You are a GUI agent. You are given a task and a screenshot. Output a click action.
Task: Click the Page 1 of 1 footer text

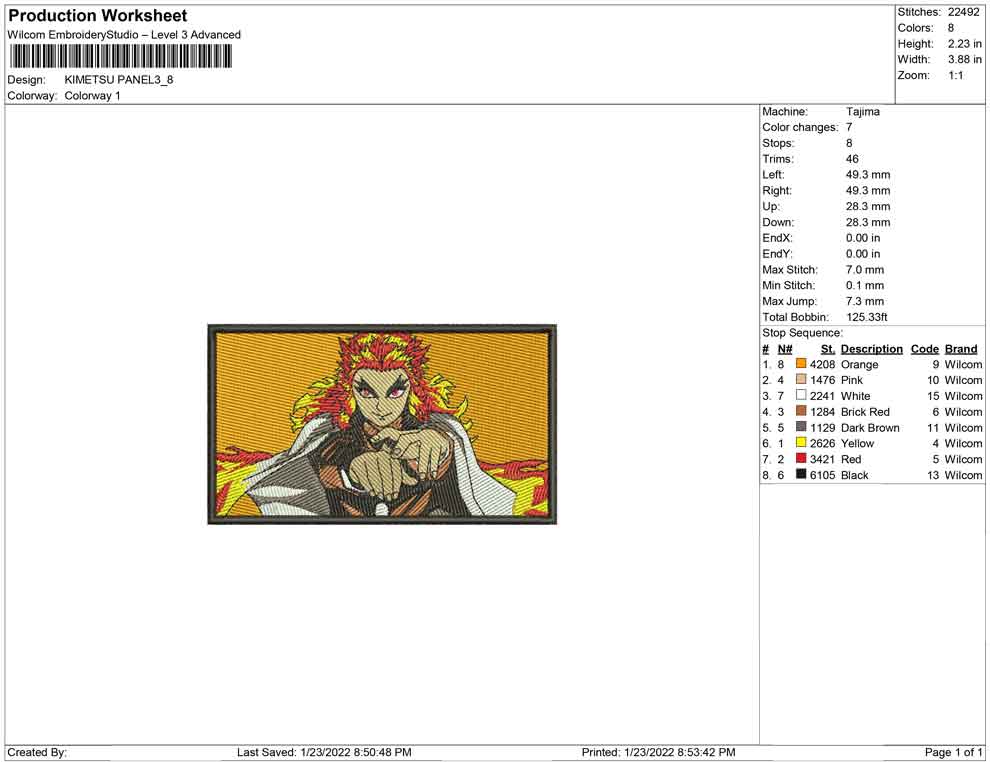(x=953, y=752)
